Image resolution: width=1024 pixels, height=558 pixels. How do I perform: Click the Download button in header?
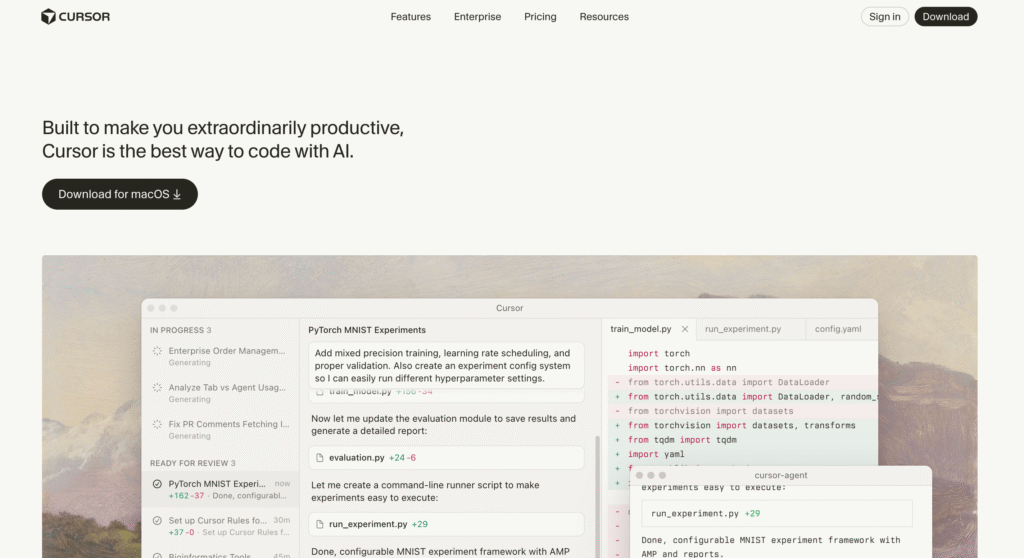(x=945, y=17)
